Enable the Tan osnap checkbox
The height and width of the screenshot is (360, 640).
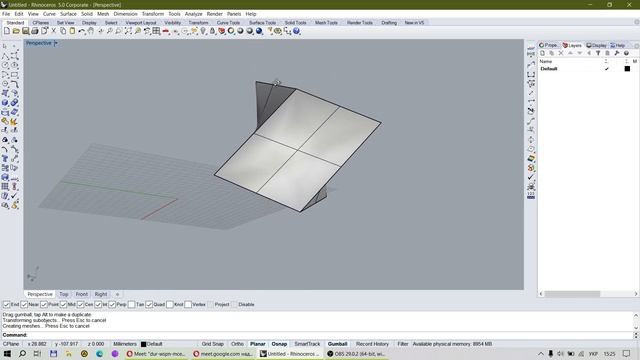[x=131, y=304]
